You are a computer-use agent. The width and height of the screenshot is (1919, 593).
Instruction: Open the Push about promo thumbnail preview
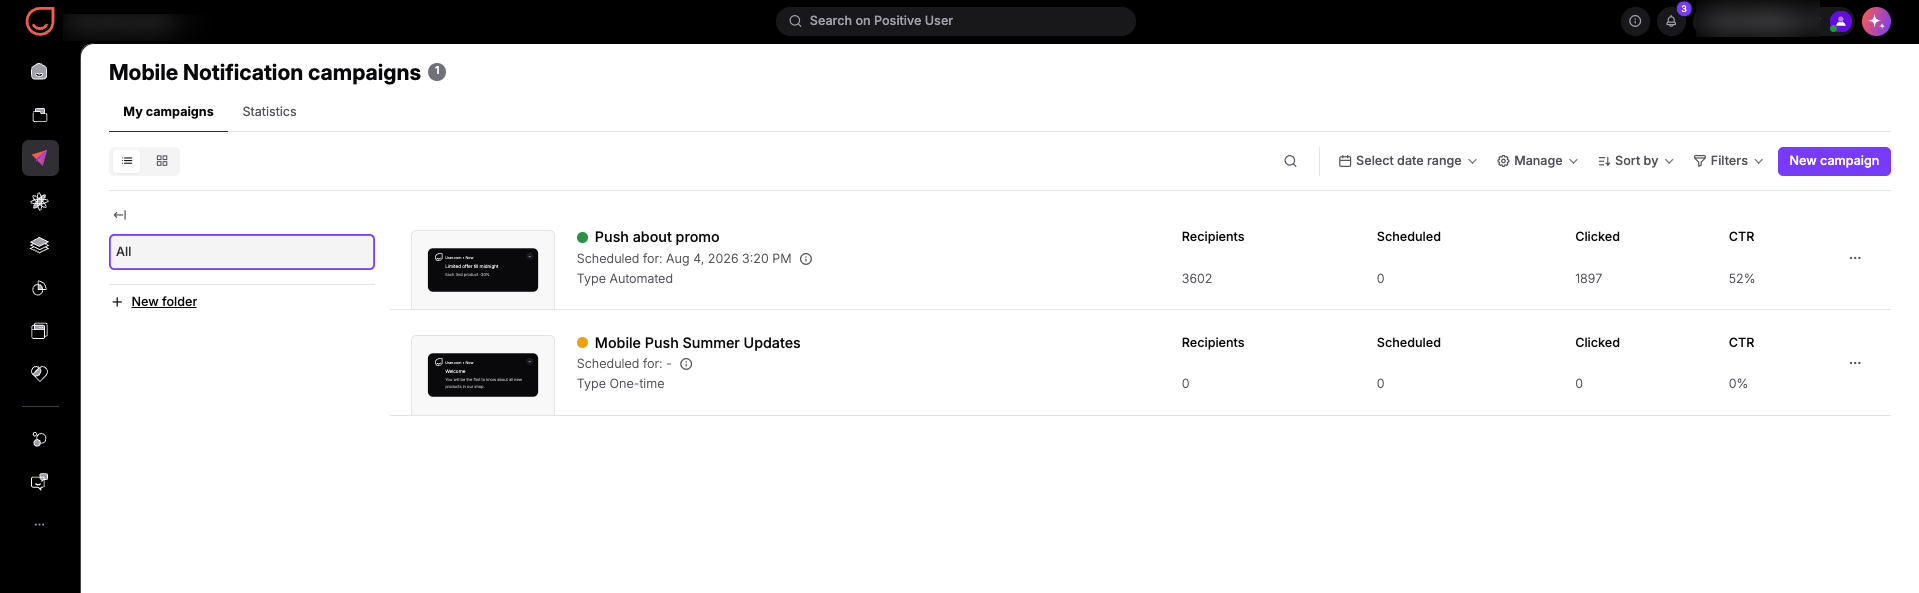click(483, 270)
